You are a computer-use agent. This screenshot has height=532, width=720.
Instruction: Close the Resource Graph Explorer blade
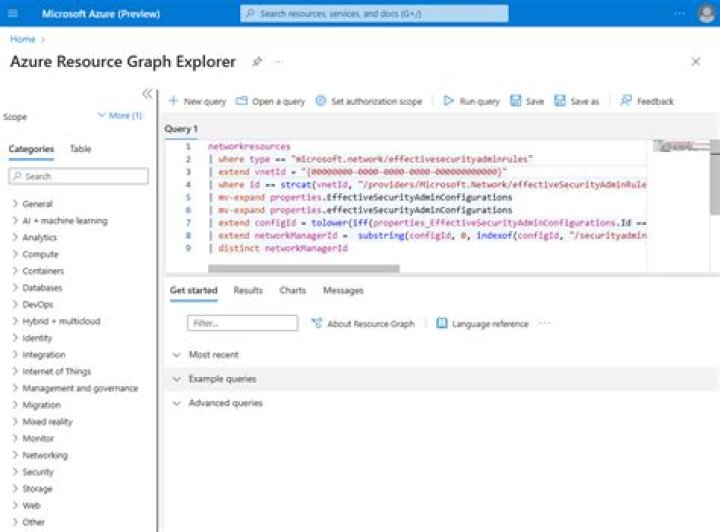click(696, 62)
